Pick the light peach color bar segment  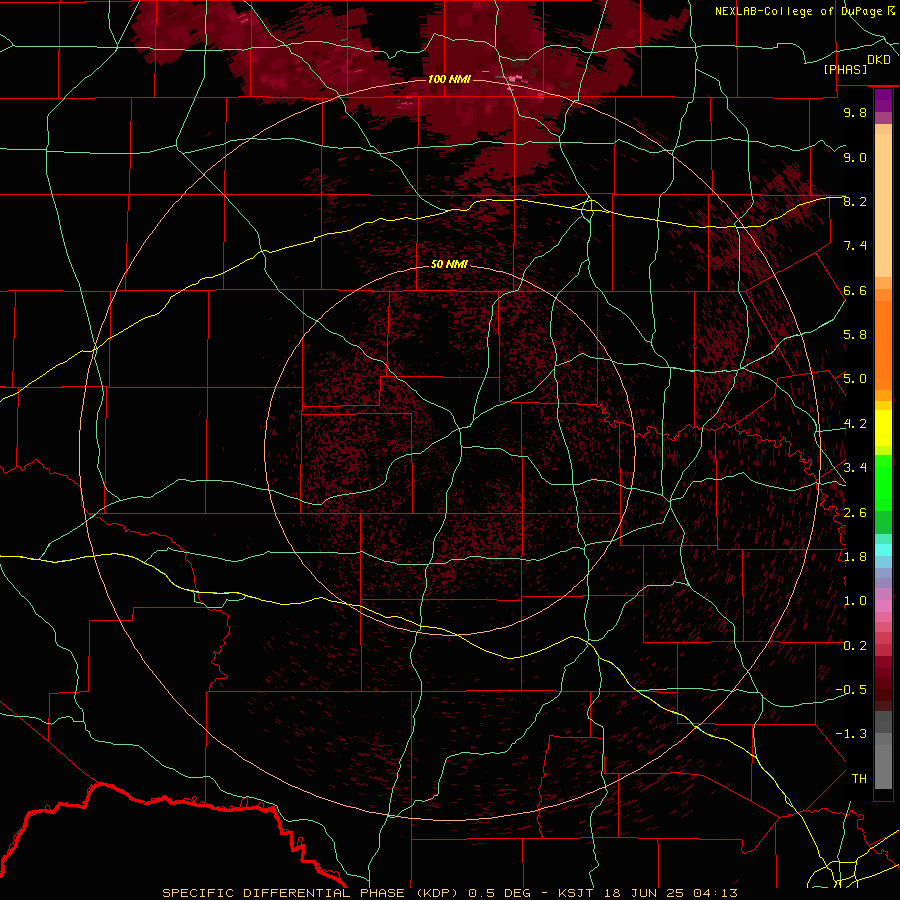(x=883, y=207)
